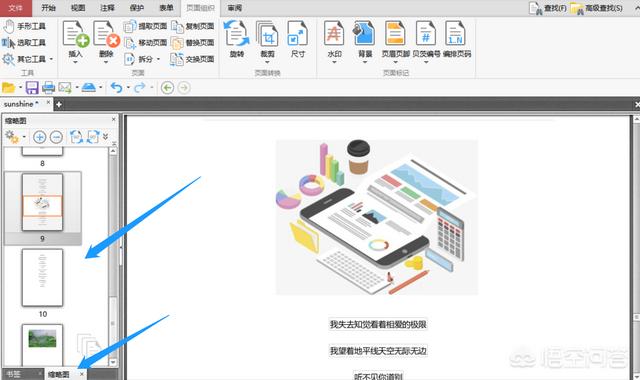The image size is (640, 380).
Task: Open the Watermark tool
Action: pos(334,34)
